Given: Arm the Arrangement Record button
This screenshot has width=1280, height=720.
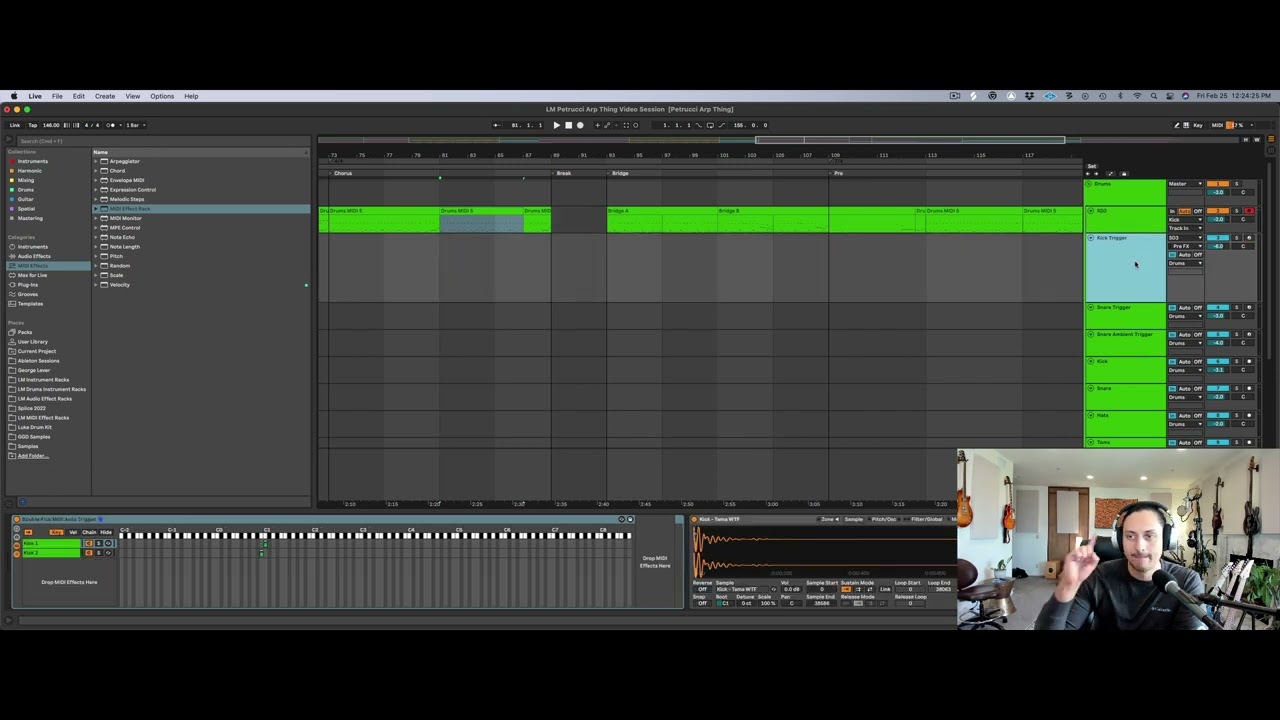Looking at the screenshot, I should 580,125.
